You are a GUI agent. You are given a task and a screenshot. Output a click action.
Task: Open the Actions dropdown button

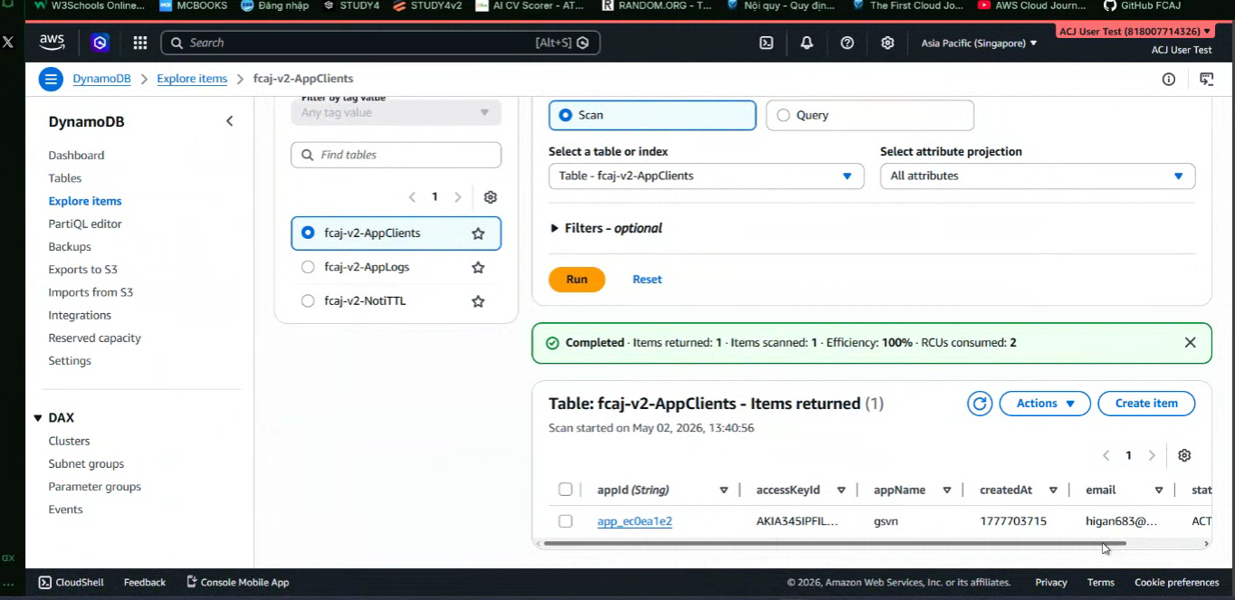click(x=1045, y=403)
